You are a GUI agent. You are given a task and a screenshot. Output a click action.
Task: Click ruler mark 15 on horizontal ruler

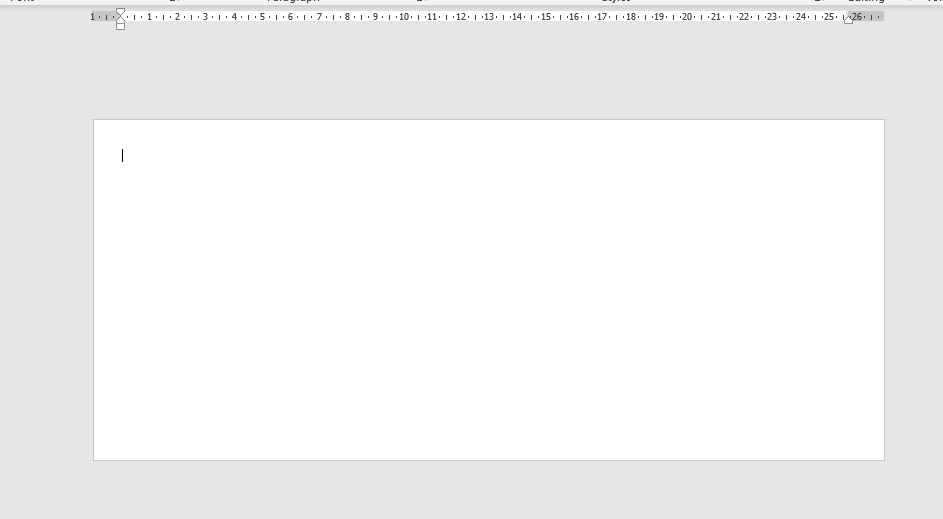click(x=545, y=17)
